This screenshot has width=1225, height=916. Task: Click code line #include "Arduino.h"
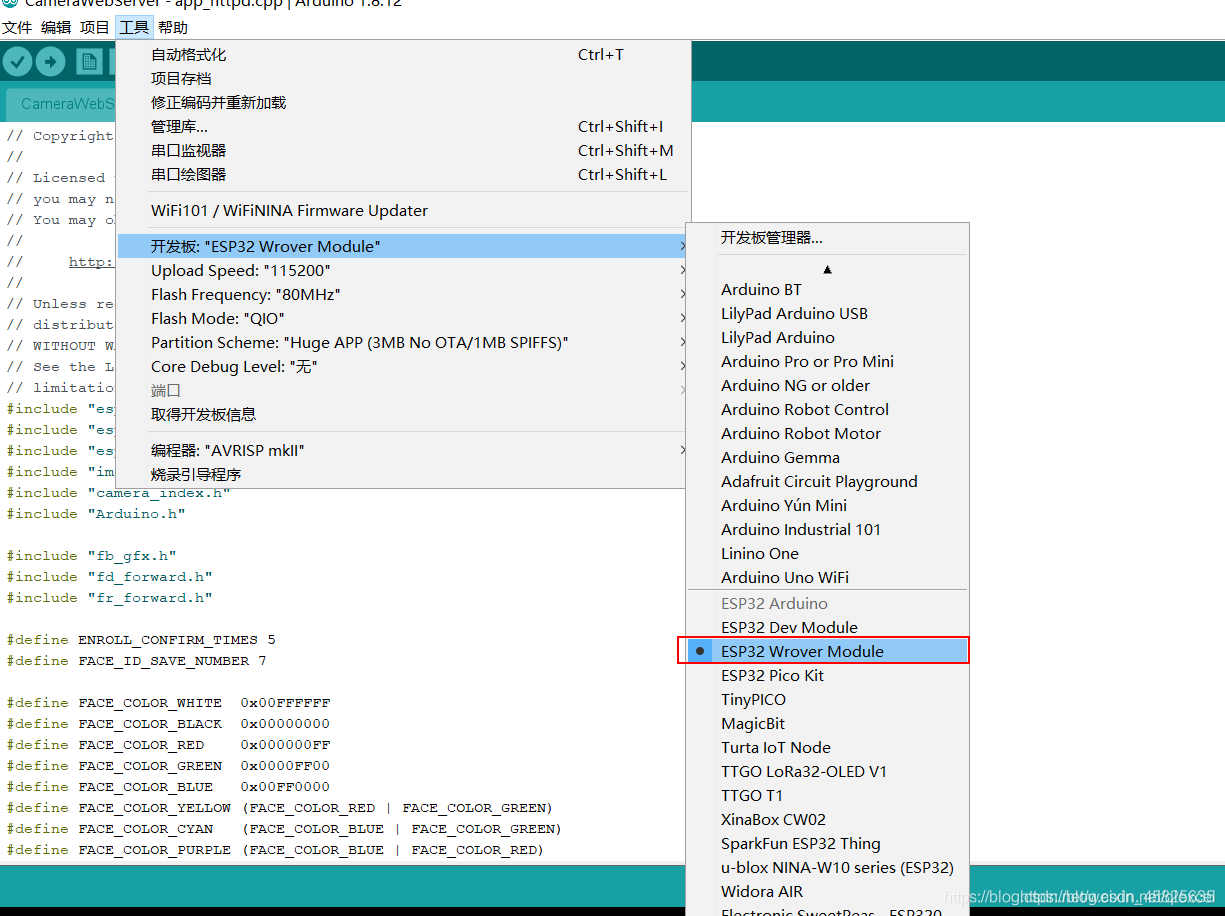tap(96, 514)
